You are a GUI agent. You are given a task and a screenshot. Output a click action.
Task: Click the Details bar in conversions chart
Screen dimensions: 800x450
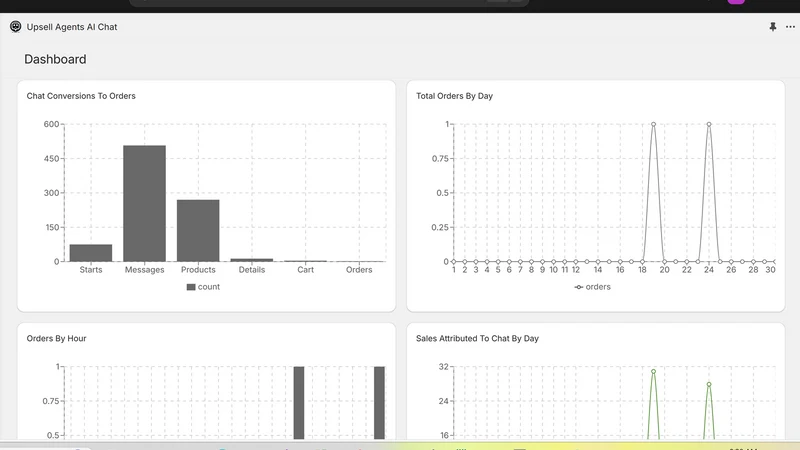(x=252, y=260)
